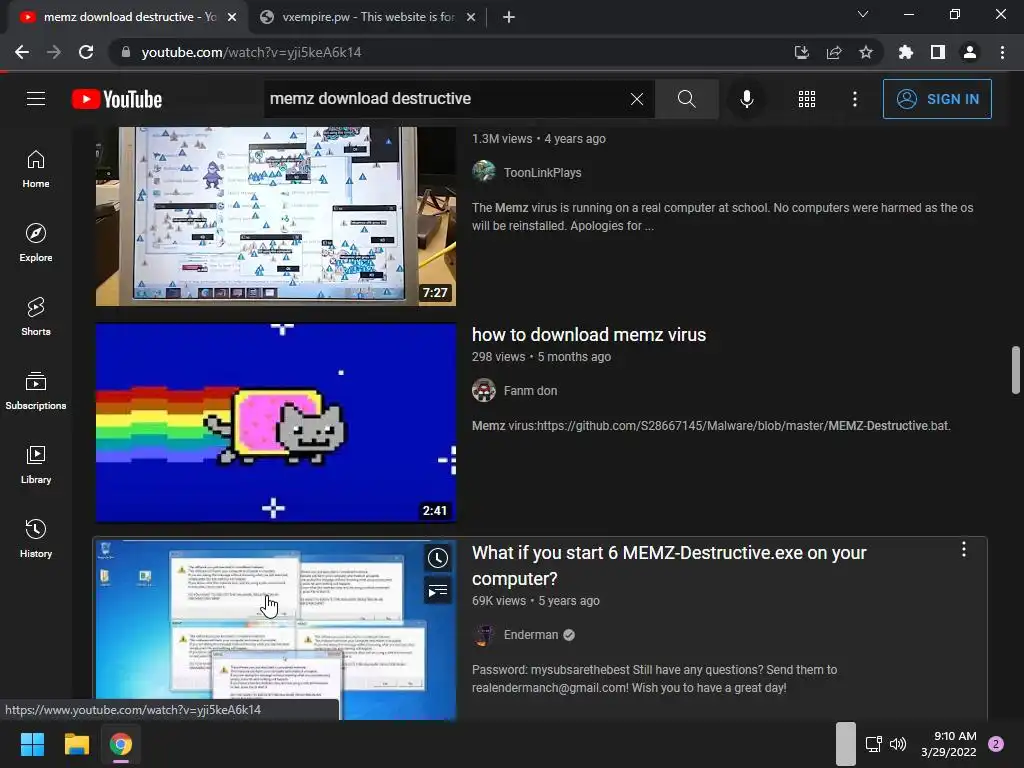The width and height of the screenshot is (1024, 768).
Task: Click the install app icon in address bar
Action: 802,52
